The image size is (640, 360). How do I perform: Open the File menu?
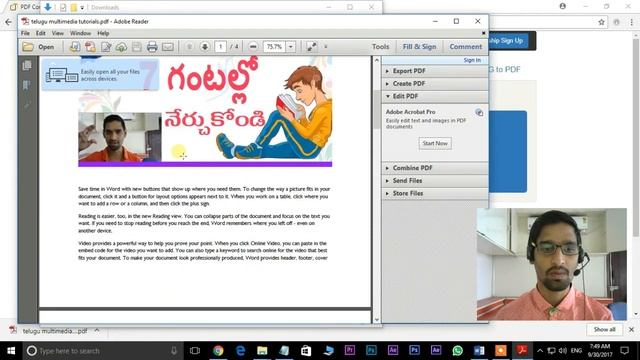pyautogui.click(x=25, y=33)
